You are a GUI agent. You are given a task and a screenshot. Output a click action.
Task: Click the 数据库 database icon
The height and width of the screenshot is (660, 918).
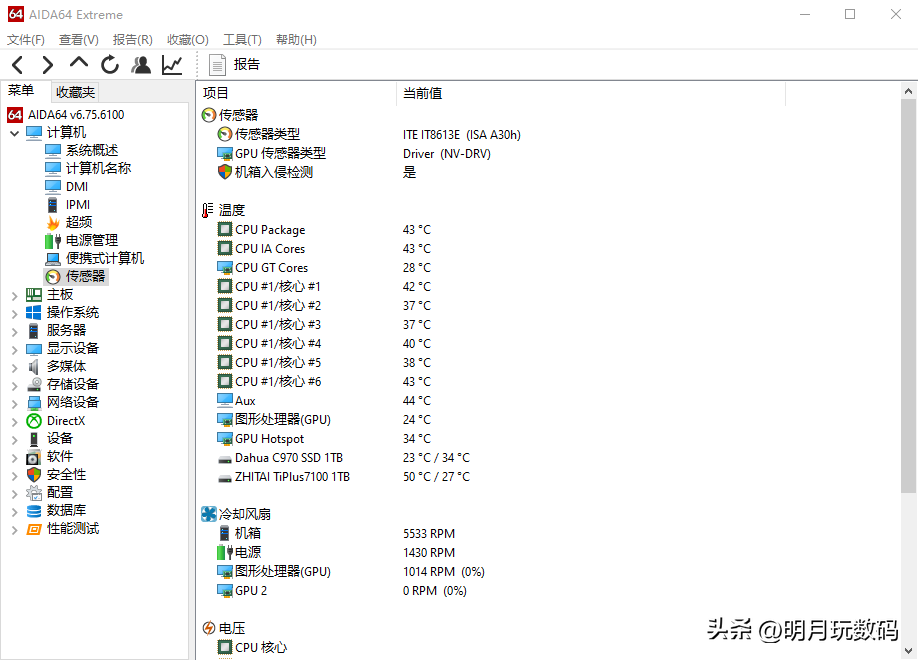(x=34, y=511)
